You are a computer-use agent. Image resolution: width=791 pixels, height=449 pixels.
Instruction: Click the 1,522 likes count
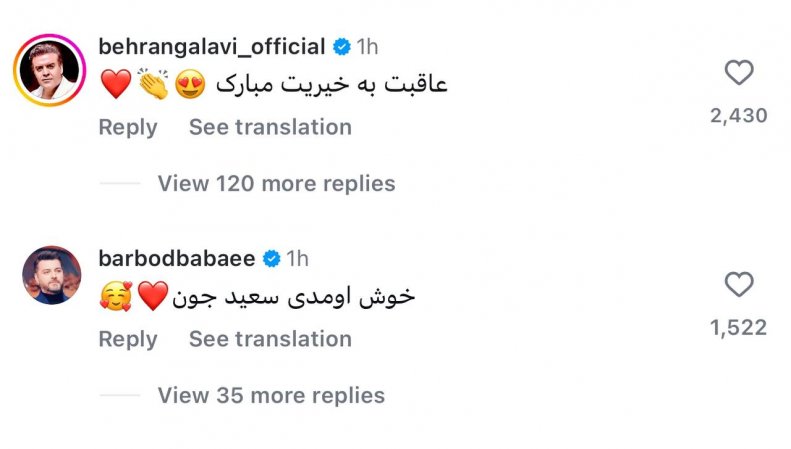738,328
